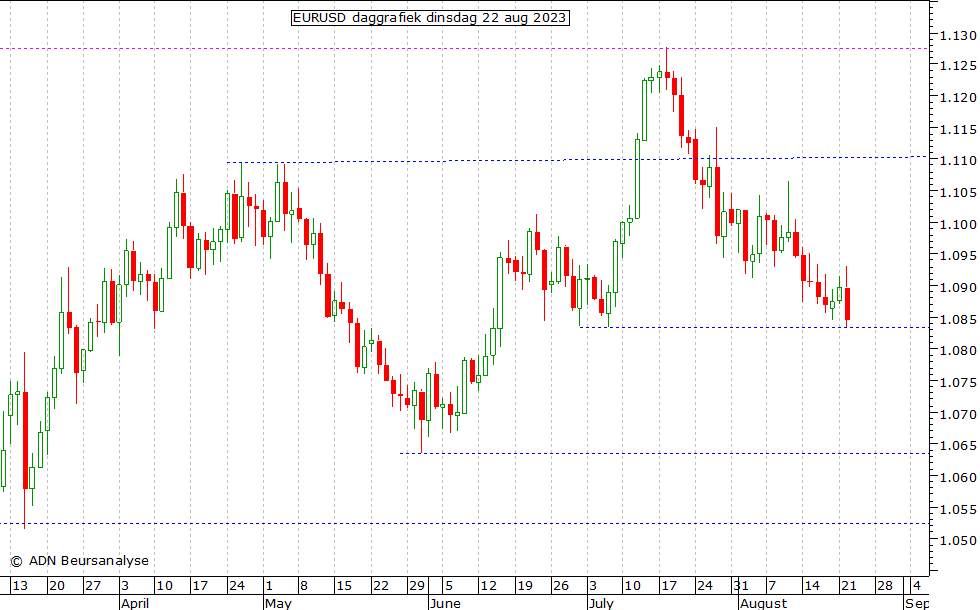Click the last red candlestick on the chart
This screenshot has width=980, height=610.
pos(847,304)
